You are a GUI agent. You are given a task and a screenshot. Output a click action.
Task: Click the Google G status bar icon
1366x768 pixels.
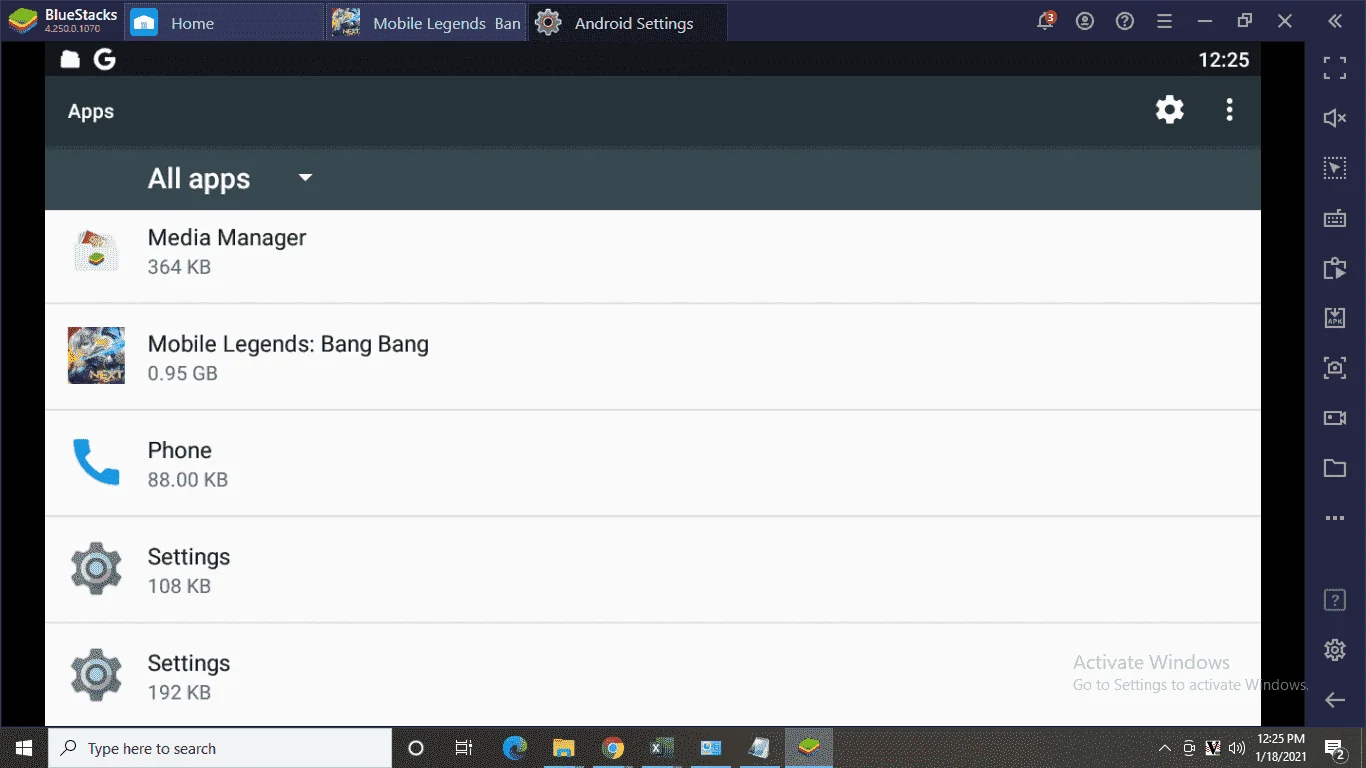pyautogui.click(x=105, y=60)
